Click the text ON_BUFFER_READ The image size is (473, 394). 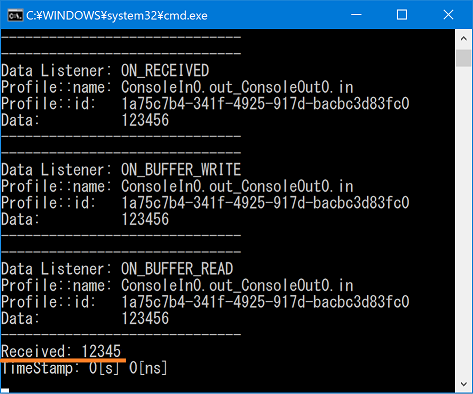coord(177,269)
